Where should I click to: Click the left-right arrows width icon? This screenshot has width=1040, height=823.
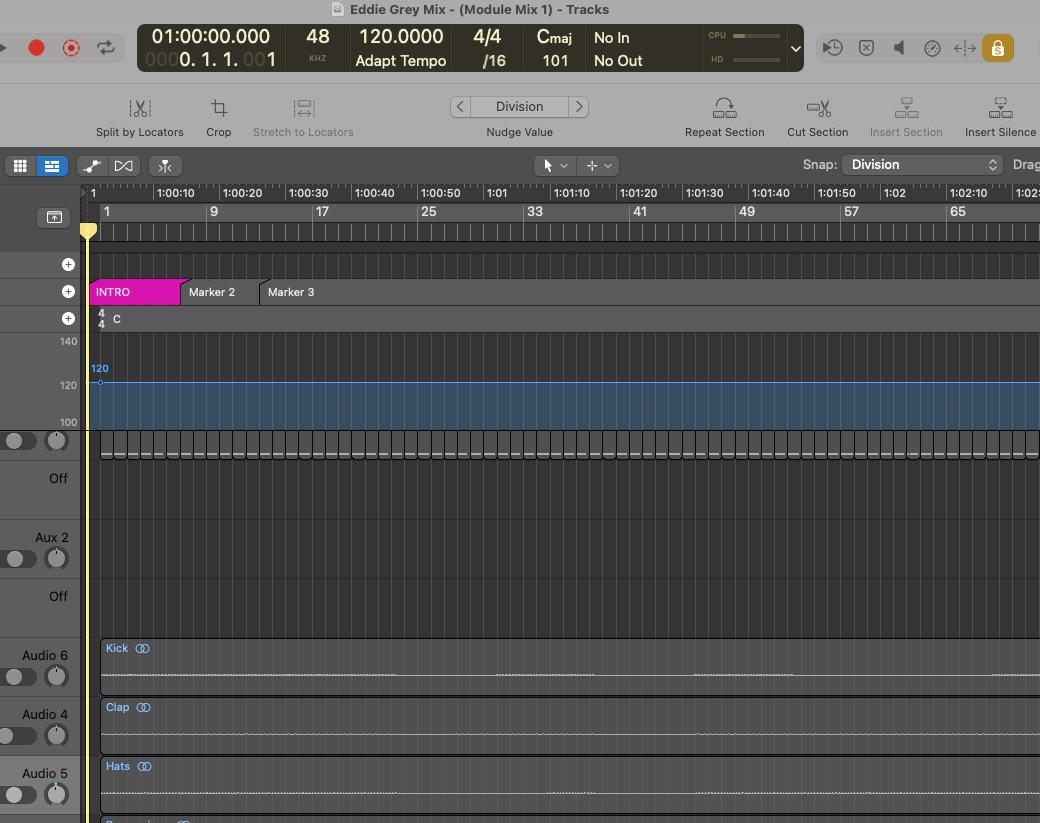coord(964,48)
